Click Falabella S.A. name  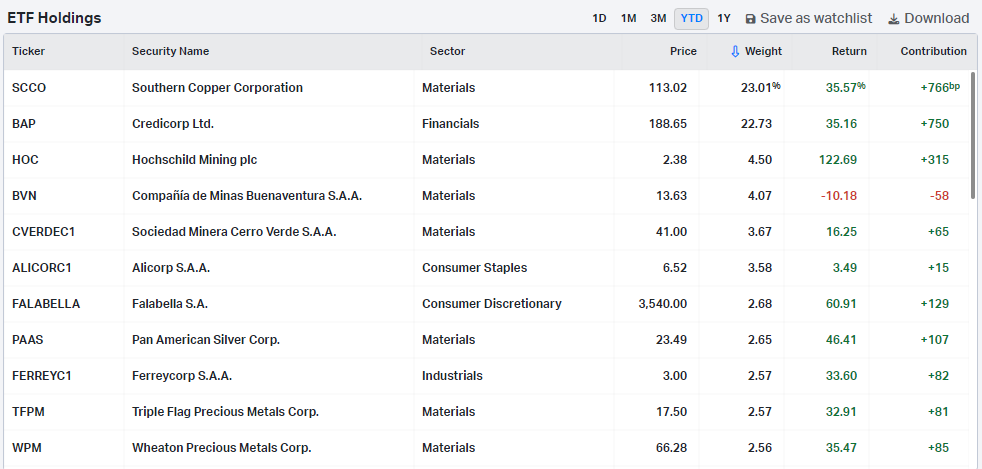click(170, 304)
